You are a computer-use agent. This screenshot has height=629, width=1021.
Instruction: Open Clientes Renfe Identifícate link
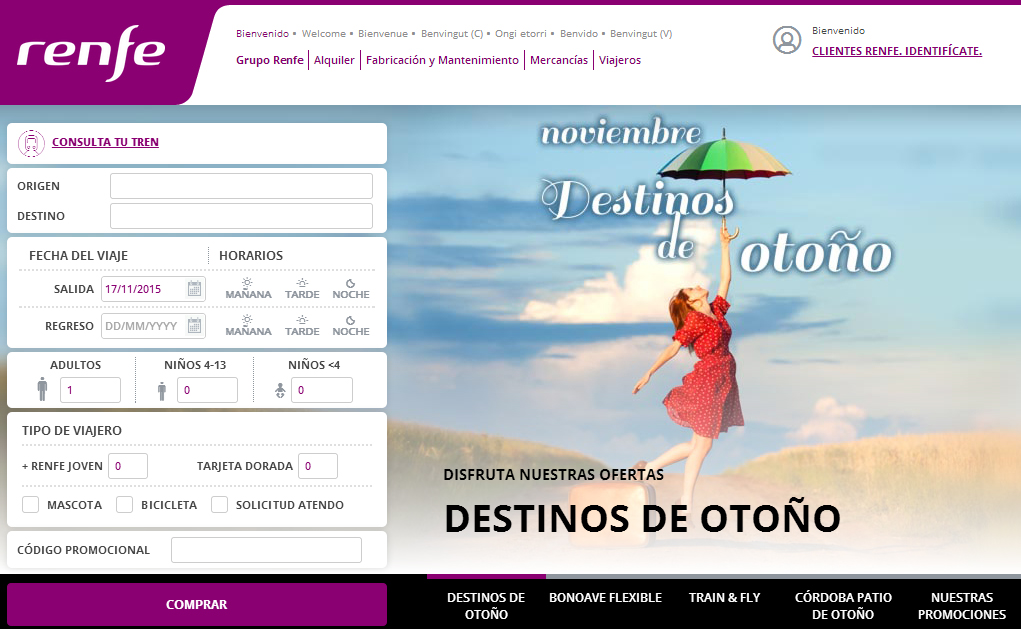(x=896, y=51)
